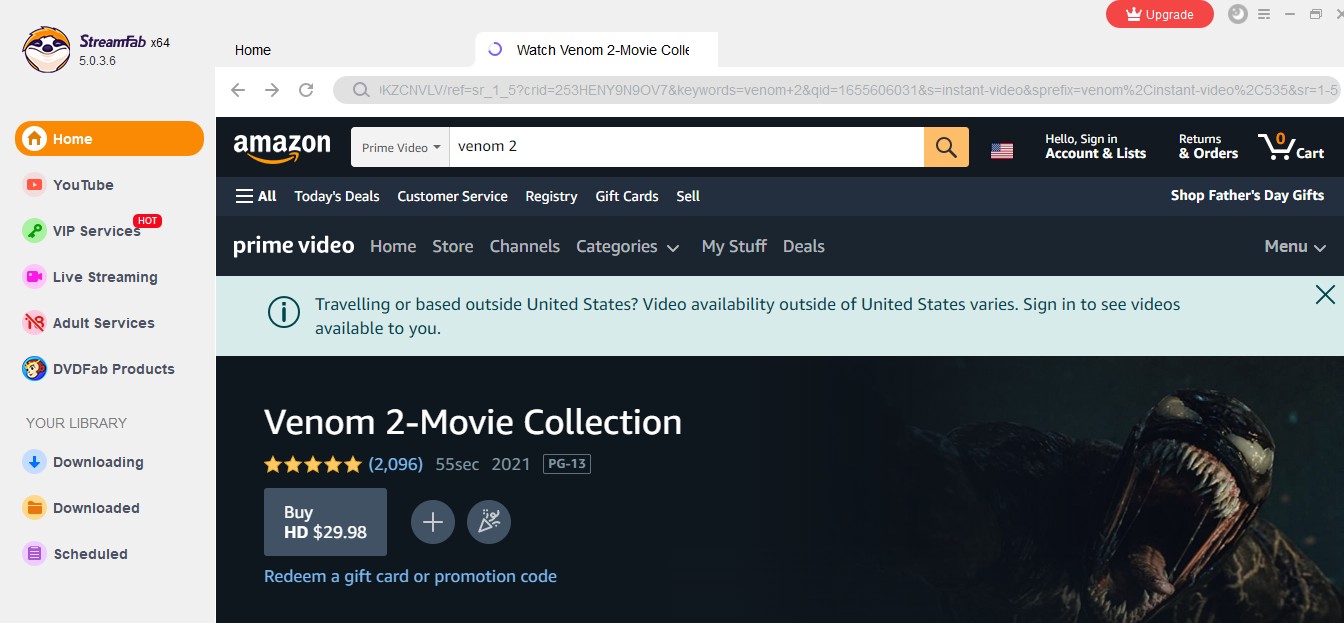Click the PG-13 rating badge
Viewport: 1344px width, 623px height.
[x=567, y=464]
